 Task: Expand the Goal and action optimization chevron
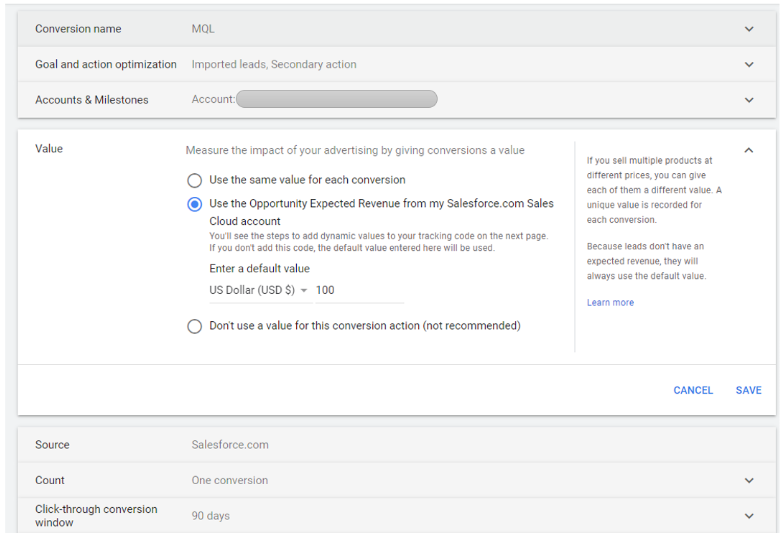pyautogui.click(x=749, y=65)
